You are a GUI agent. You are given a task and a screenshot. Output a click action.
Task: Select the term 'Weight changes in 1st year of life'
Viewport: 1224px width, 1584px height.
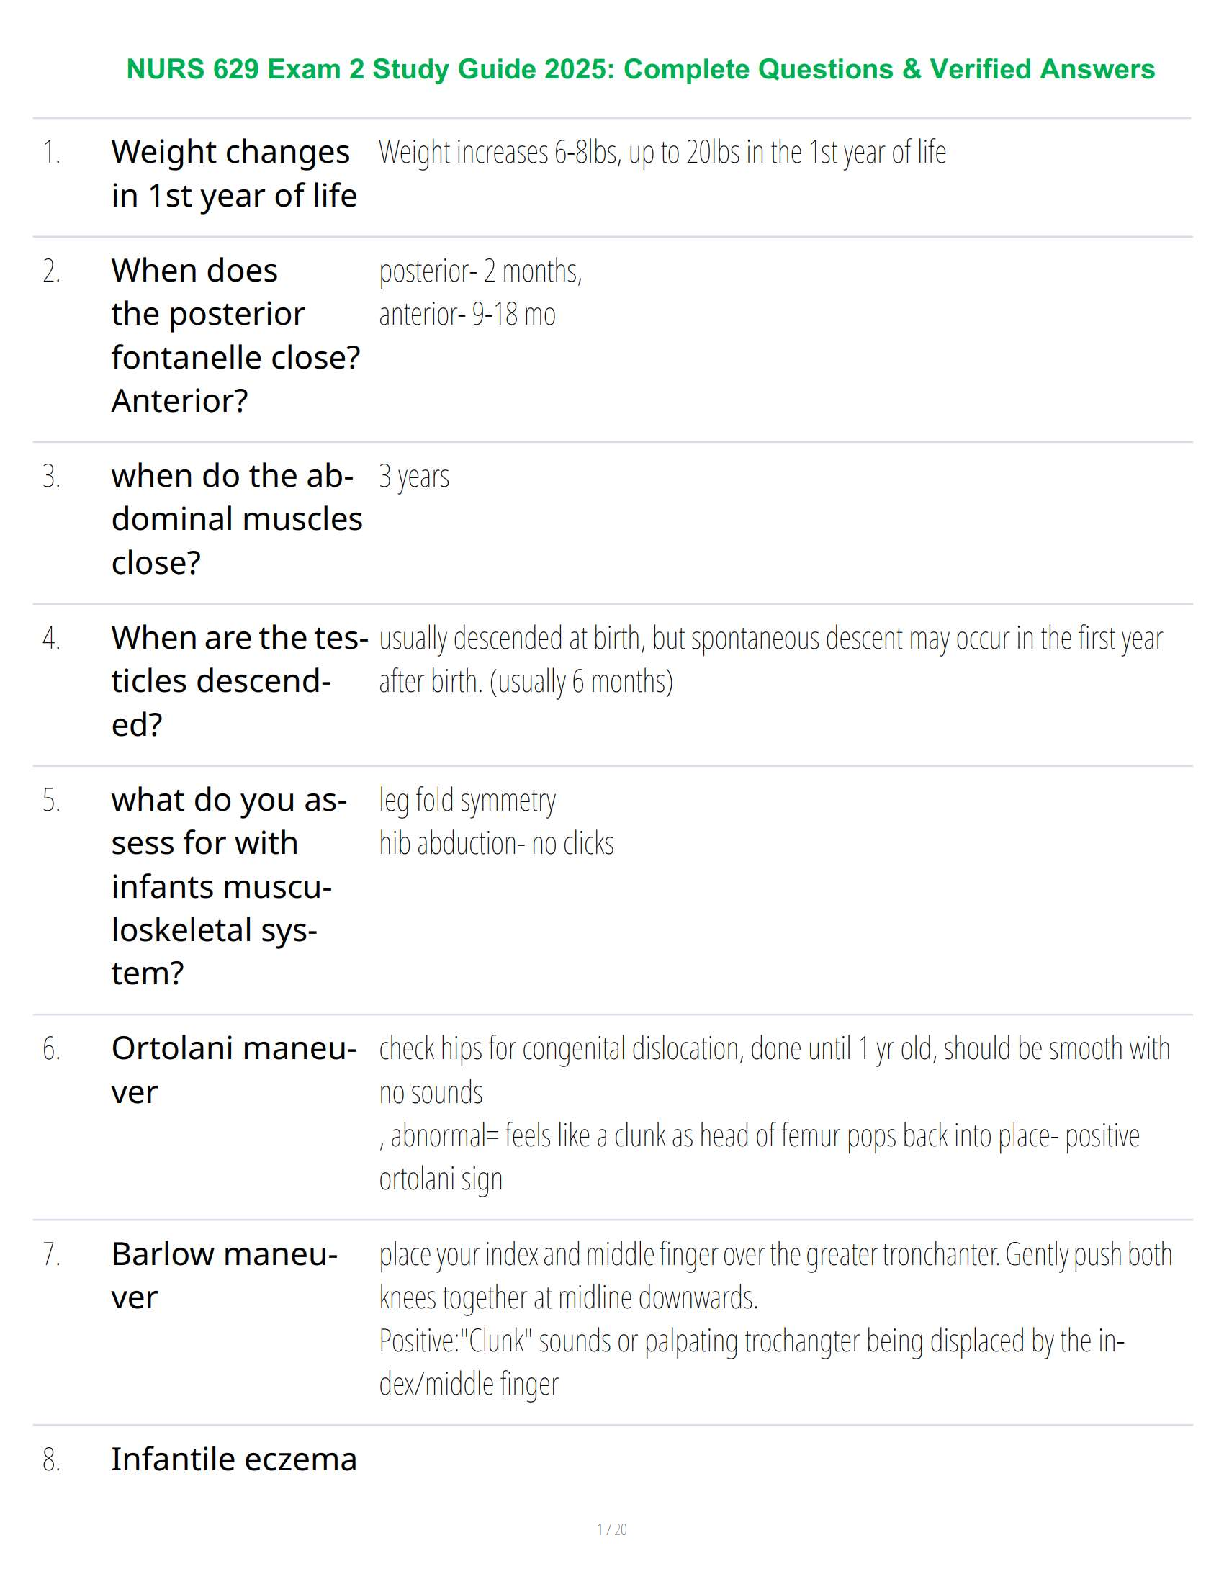pyautogui.click(x=234, y=174)
